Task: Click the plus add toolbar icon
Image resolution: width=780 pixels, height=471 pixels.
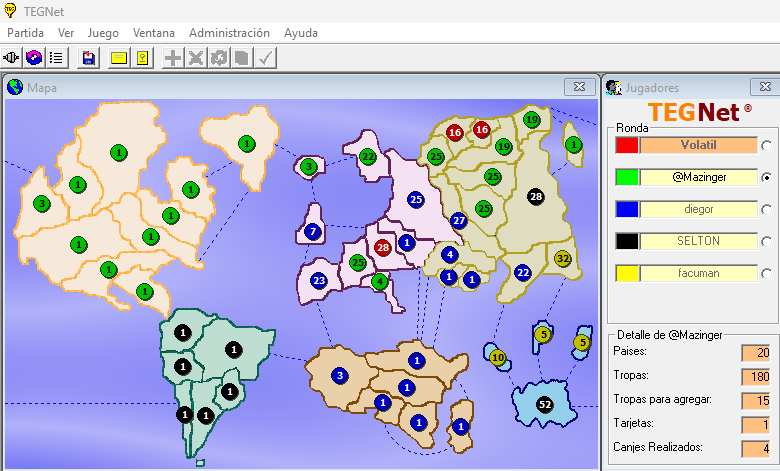Action: pos(173,58)
